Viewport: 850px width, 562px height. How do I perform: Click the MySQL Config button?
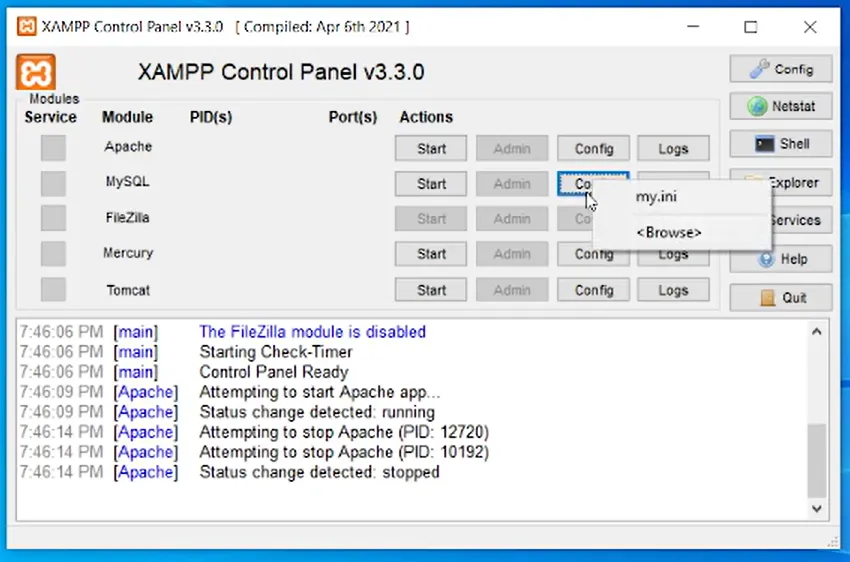575,184
